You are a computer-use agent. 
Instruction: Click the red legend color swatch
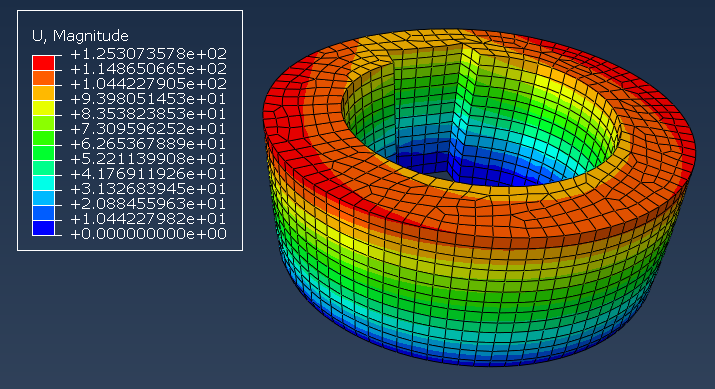(x=43, y=63)
